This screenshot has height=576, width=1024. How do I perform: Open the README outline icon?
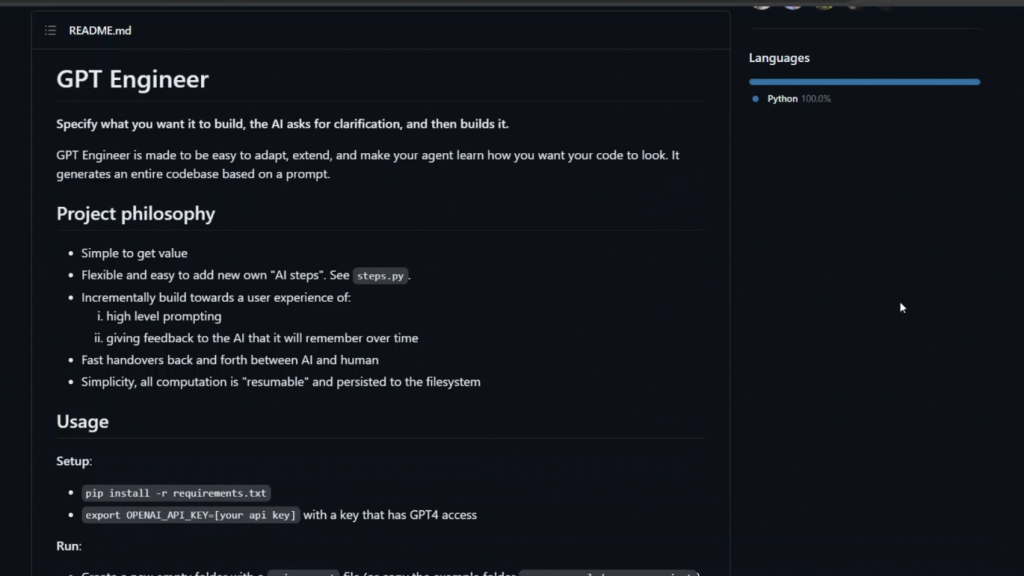point(50,31)
